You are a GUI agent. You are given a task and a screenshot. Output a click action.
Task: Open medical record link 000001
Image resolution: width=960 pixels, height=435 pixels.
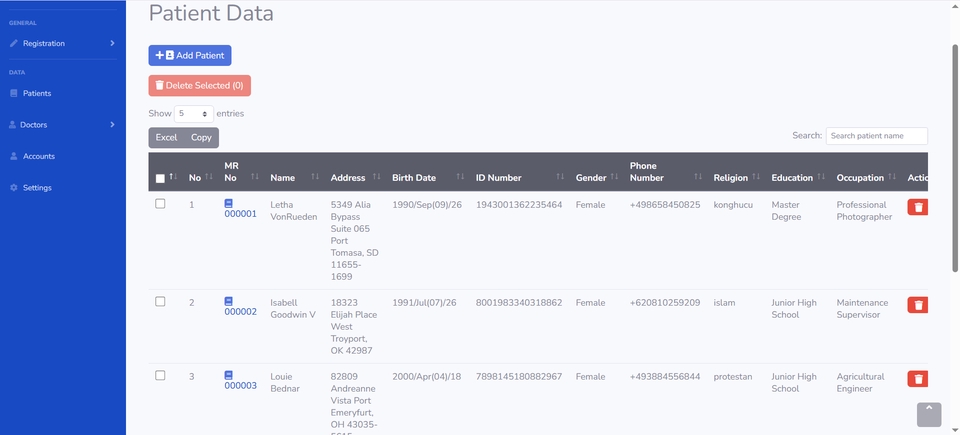pos(240,214)
